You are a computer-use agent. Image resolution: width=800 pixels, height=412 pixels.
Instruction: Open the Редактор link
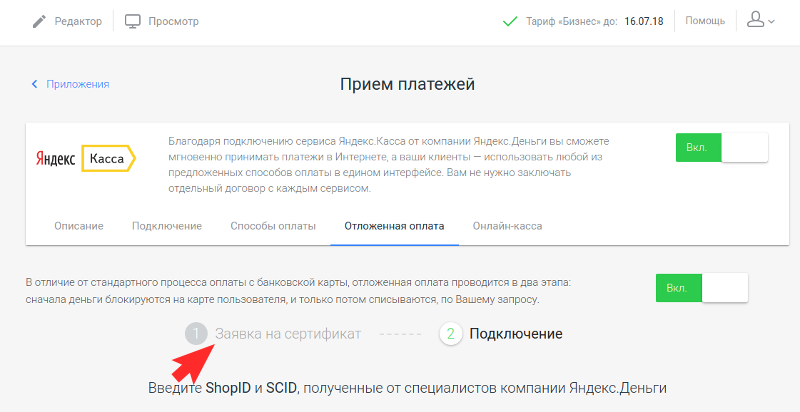click(78, 21)
